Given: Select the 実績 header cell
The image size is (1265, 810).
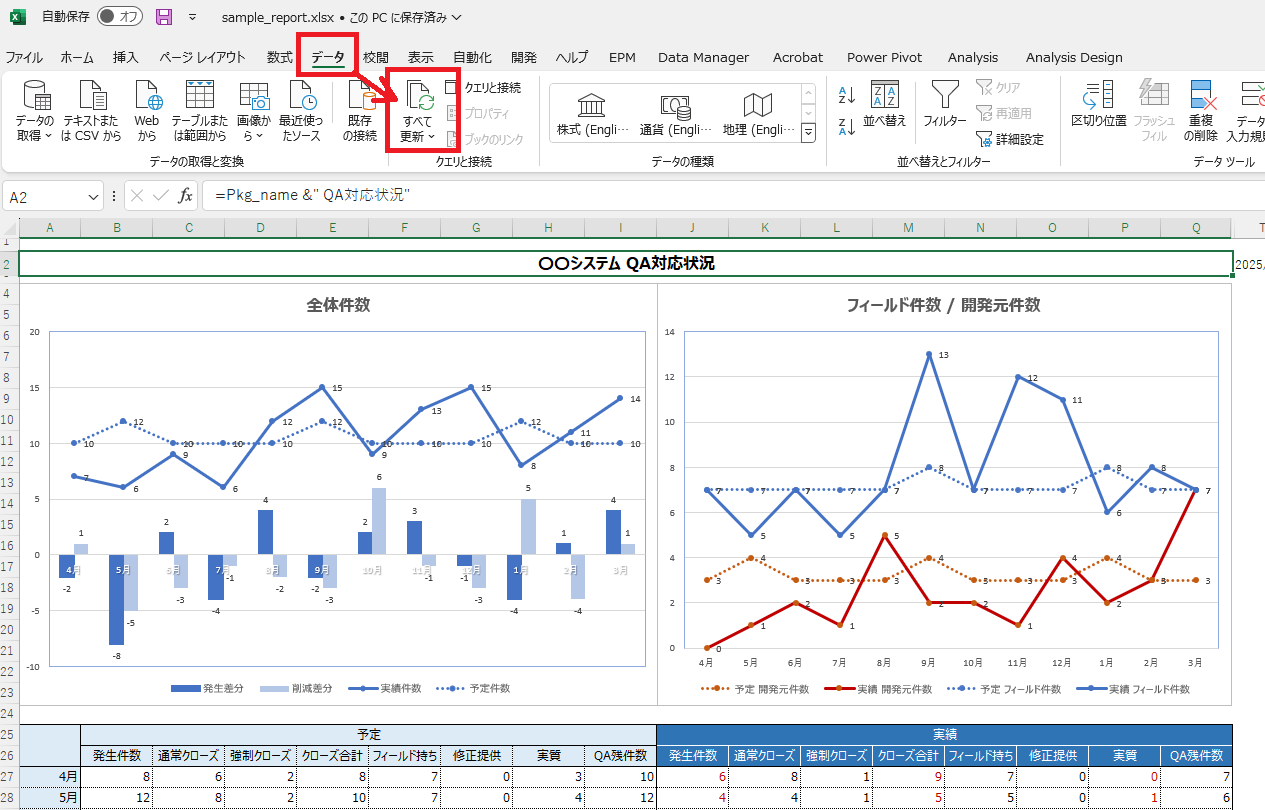Looking at the screenshot, I should (x=944, y=735).
